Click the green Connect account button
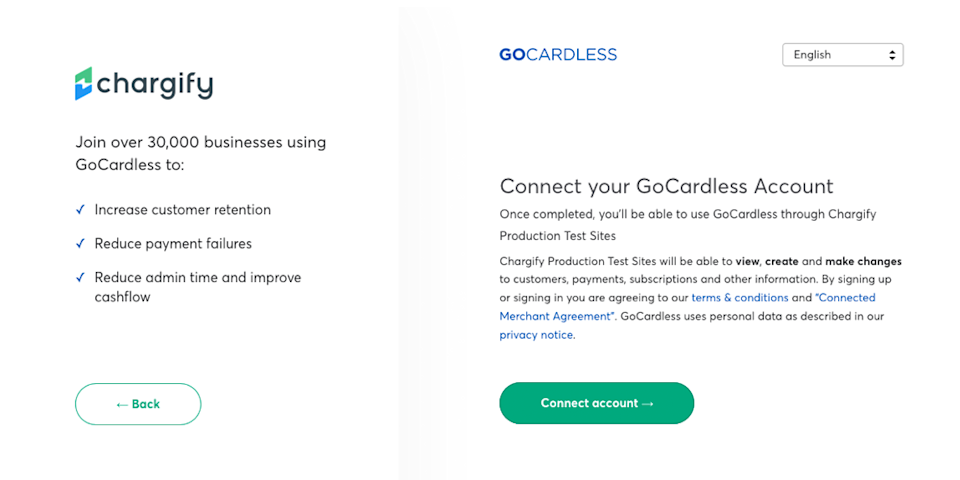Screen dimensions: 960x480 (596, 403)
